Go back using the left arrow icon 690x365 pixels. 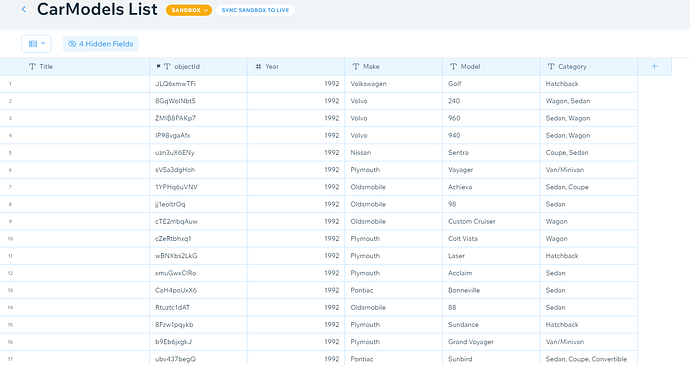tap(24, 9)
